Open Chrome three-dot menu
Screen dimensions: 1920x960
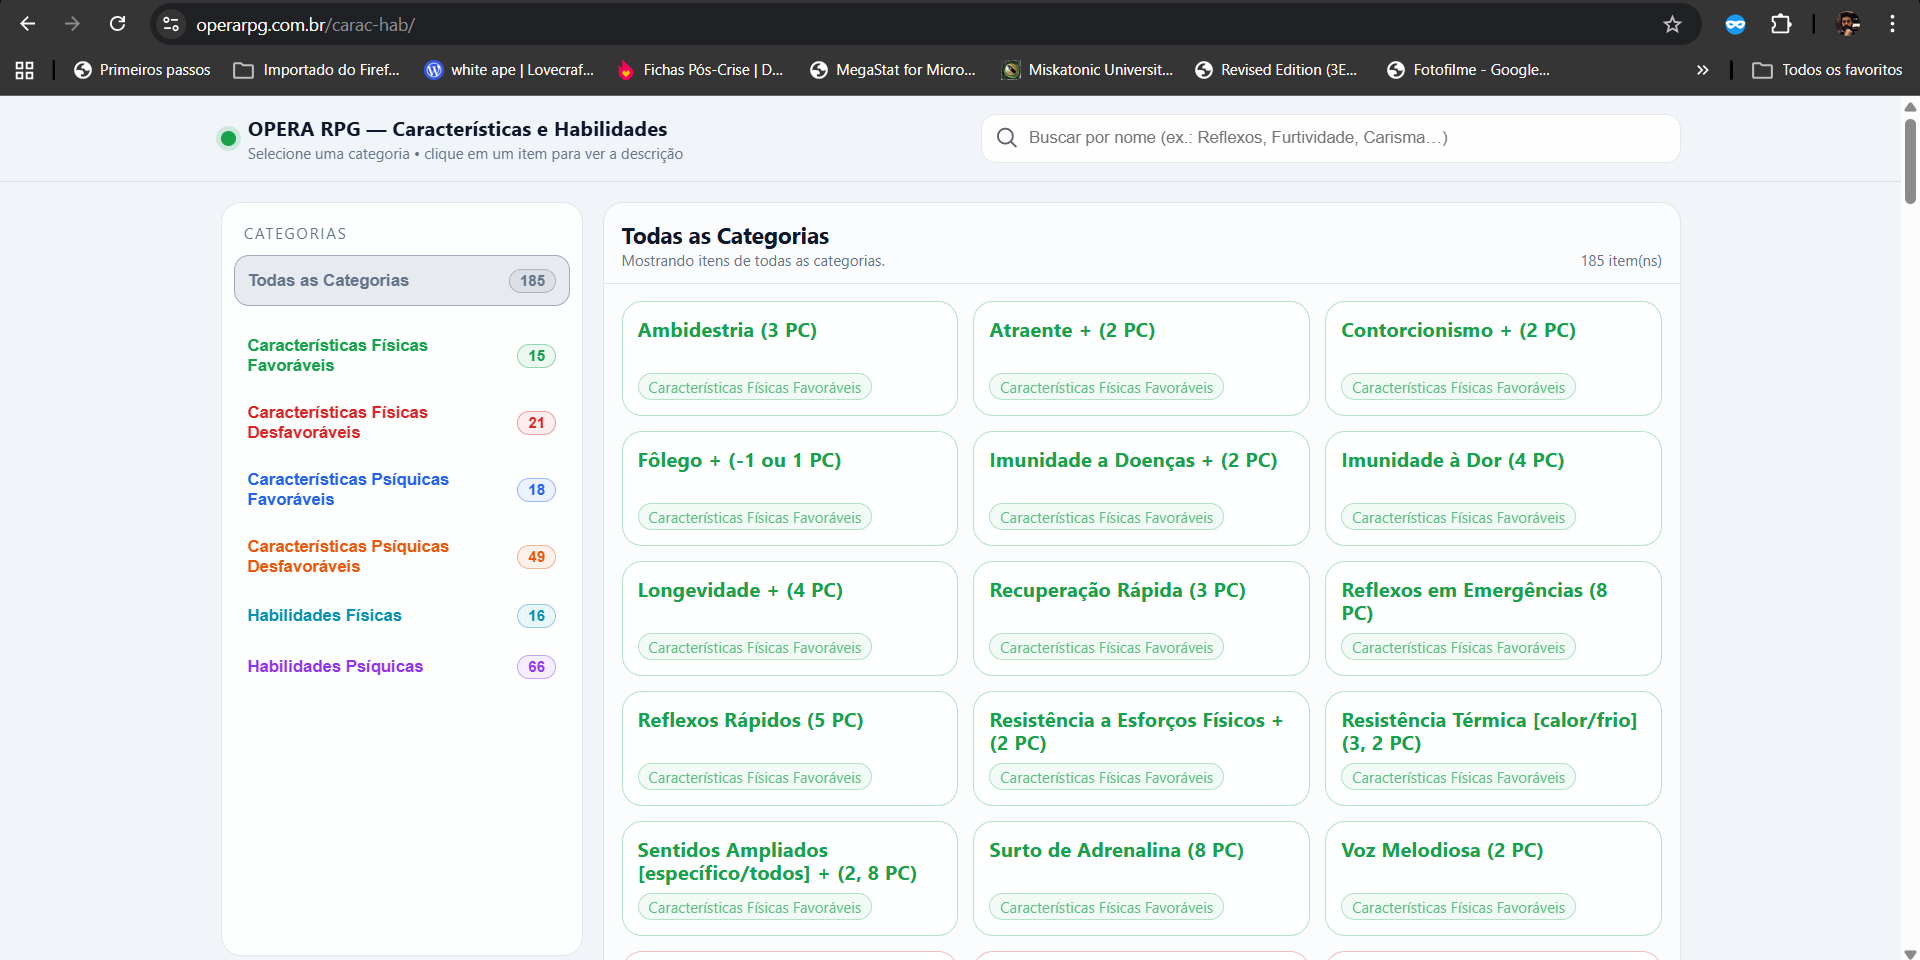1892,24
